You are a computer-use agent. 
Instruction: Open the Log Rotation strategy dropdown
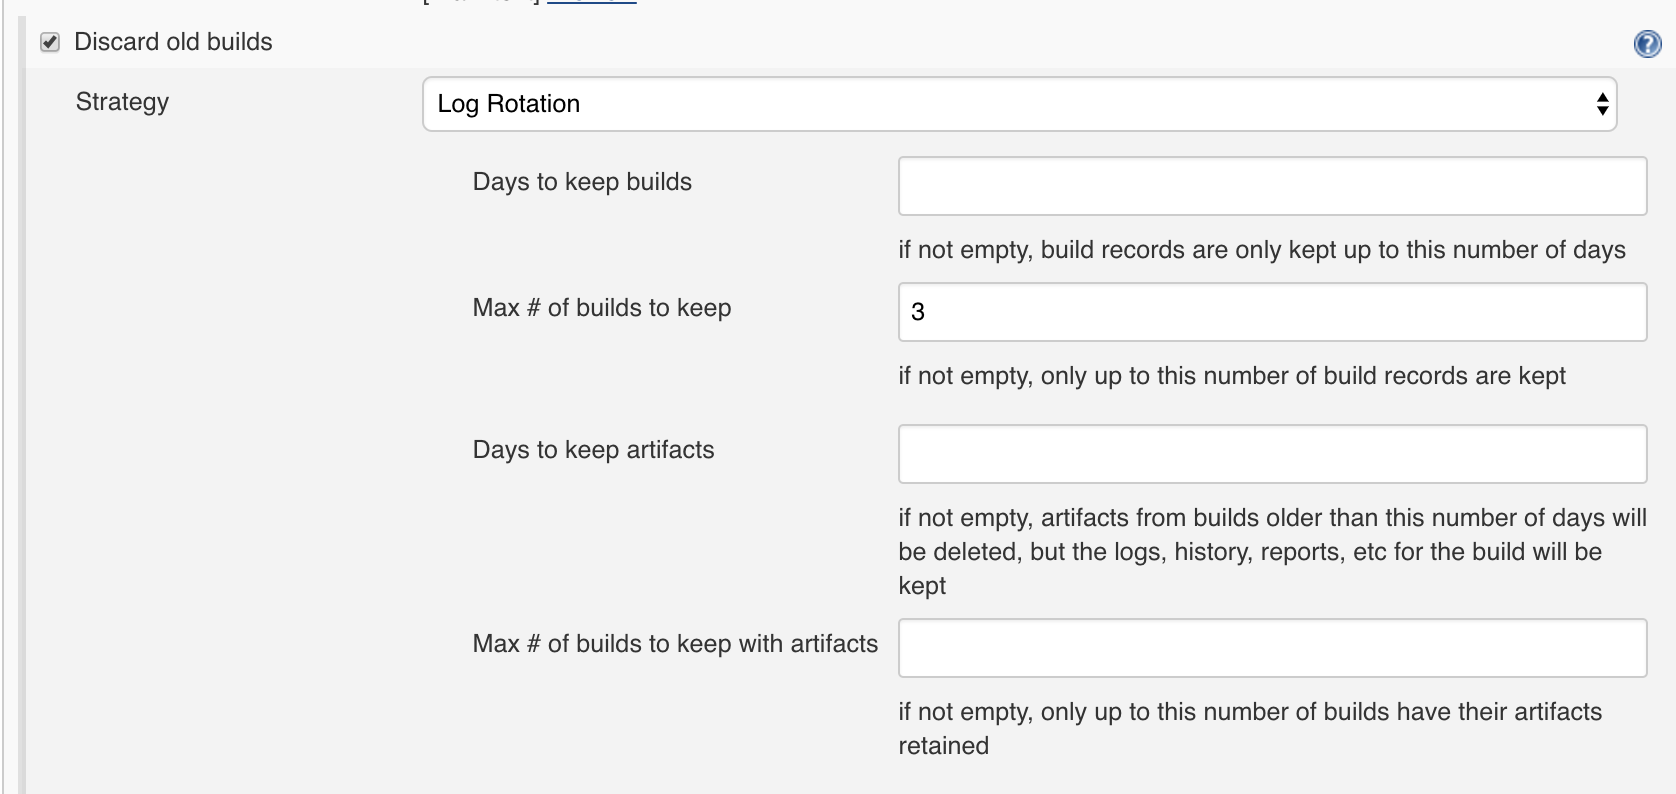1019,104
